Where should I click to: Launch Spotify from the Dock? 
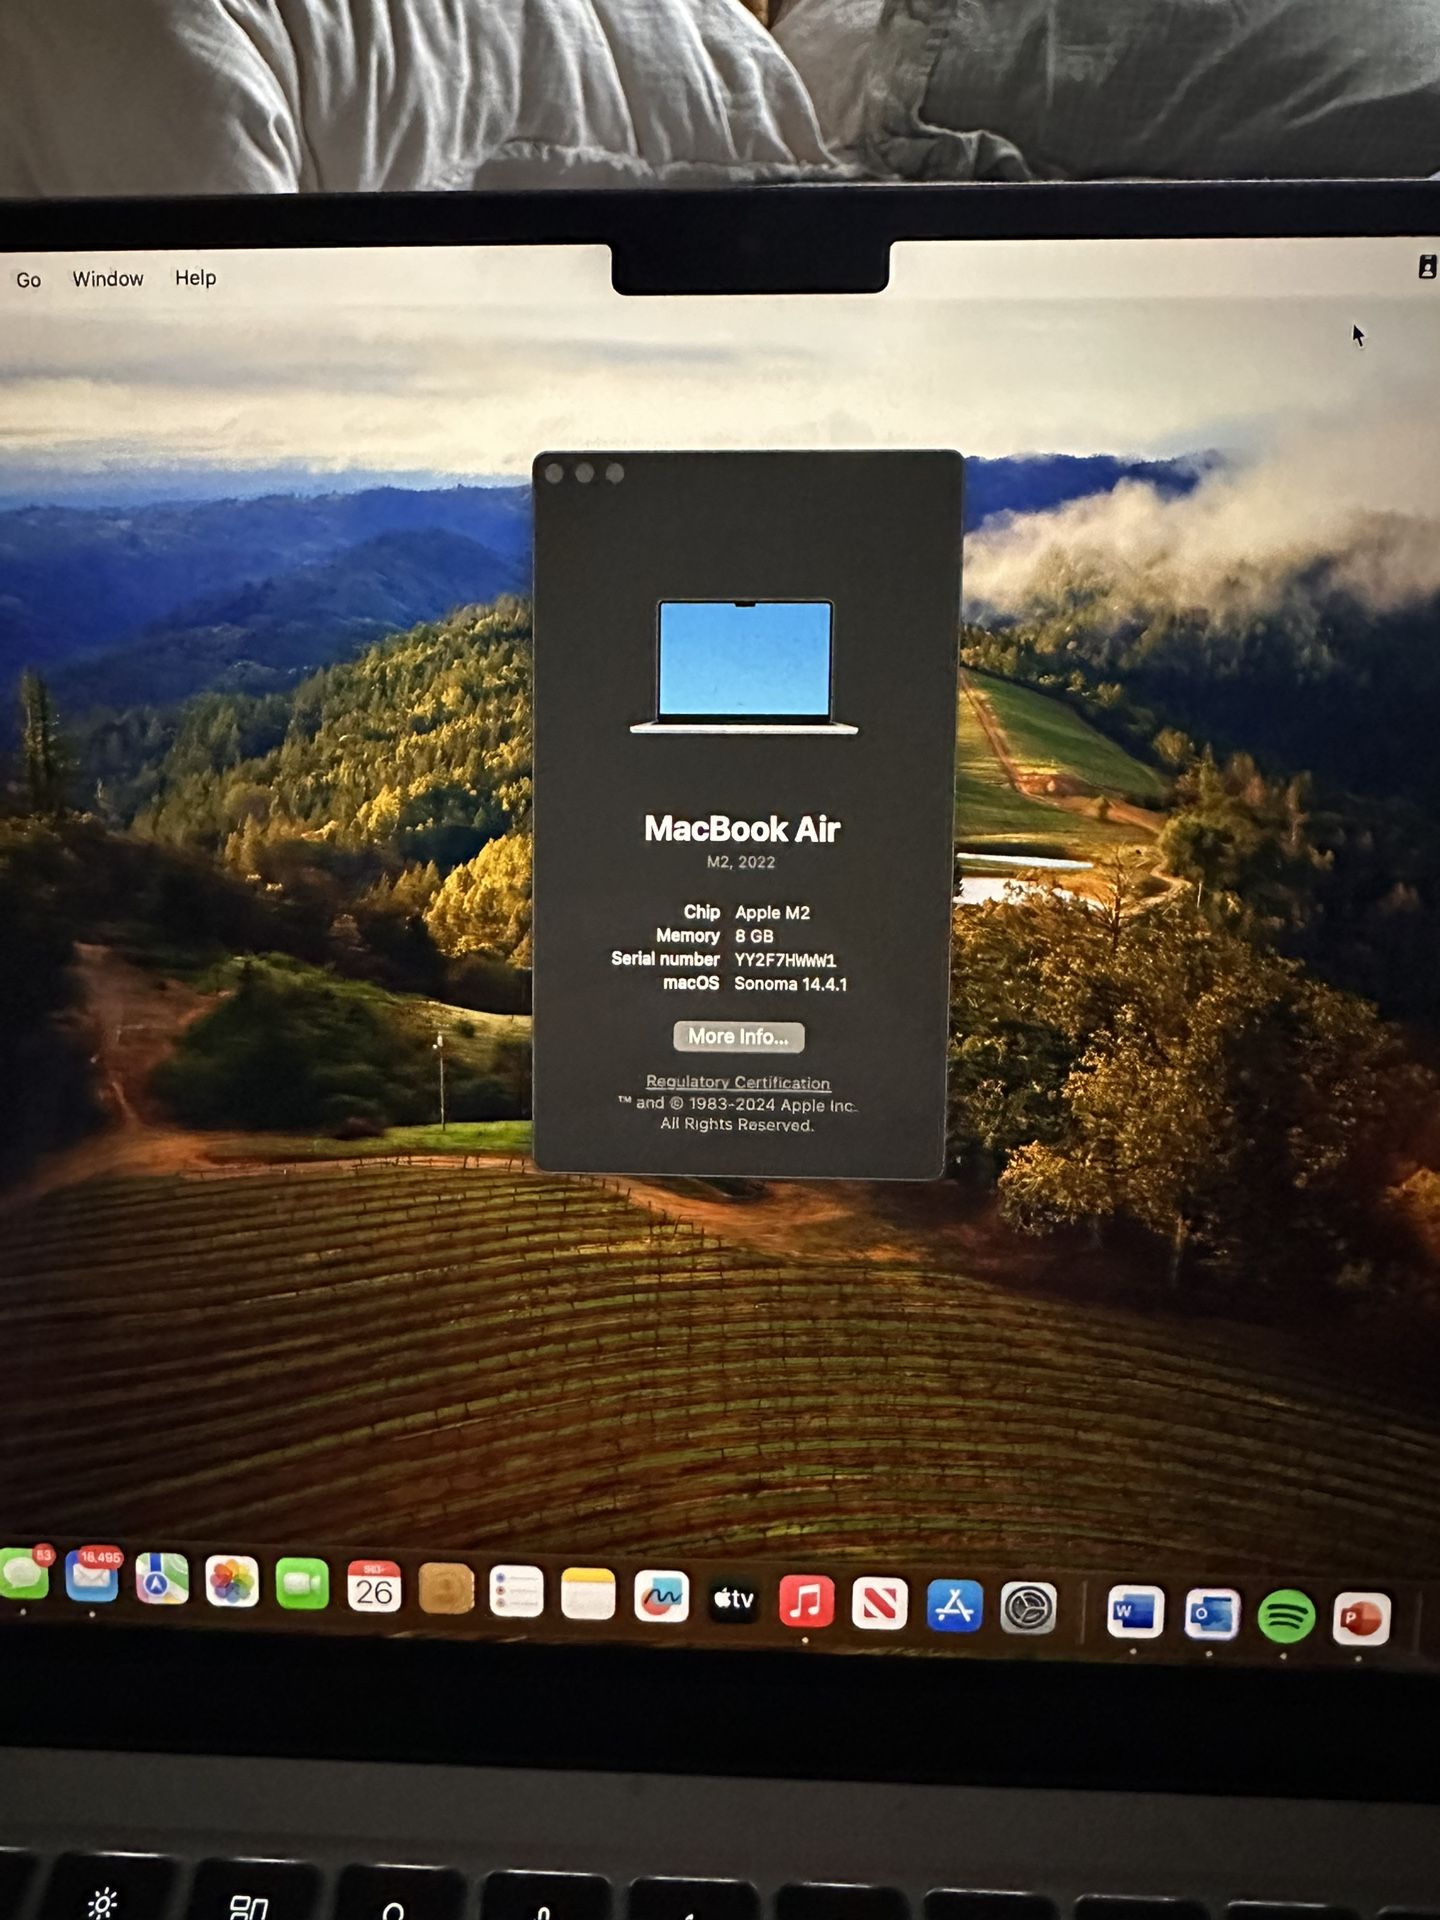[1286, 1616]
